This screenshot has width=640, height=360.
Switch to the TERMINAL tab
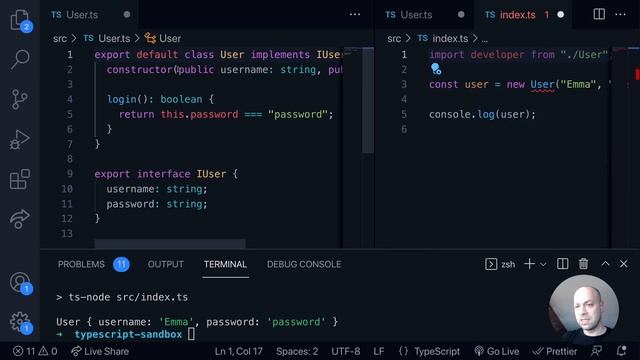point(225,264)
